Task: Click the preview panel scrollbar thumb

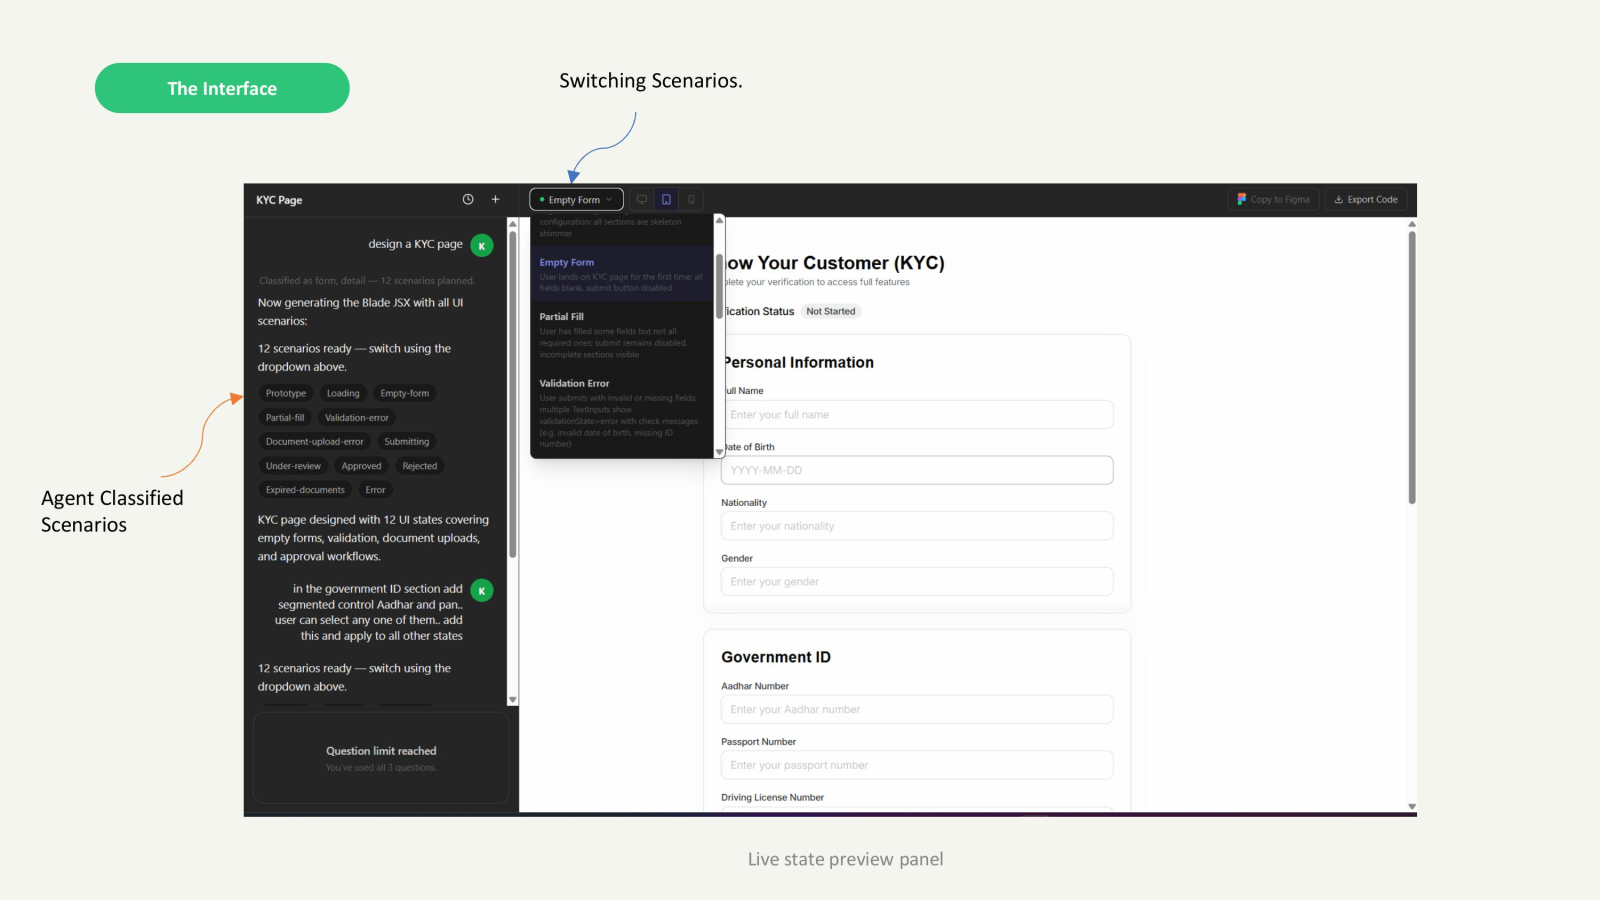Action: tap(1412, 367)
